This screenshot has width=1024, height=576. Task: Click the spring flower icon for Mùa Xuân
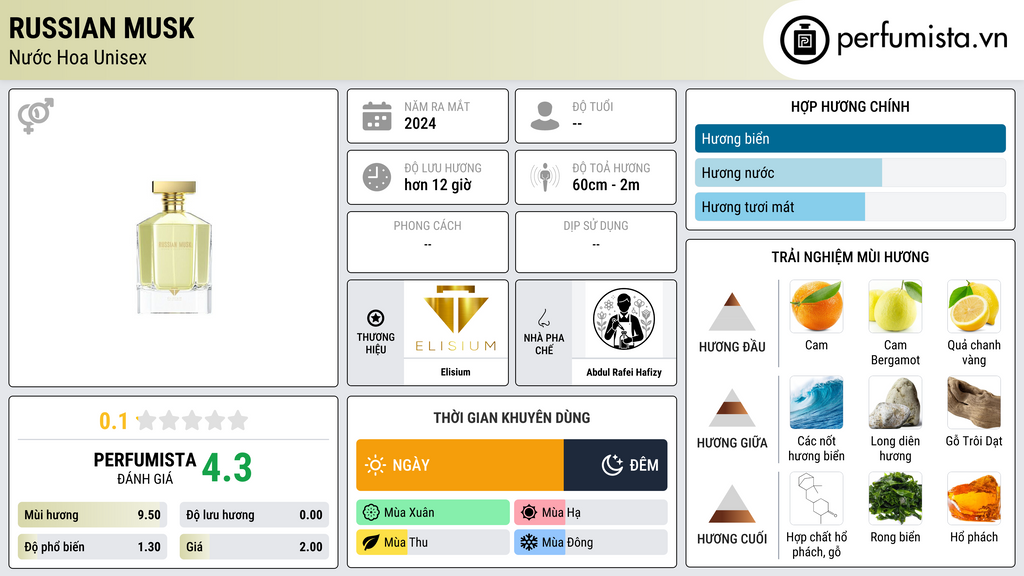pyautogui.click(x=371, y=513)
